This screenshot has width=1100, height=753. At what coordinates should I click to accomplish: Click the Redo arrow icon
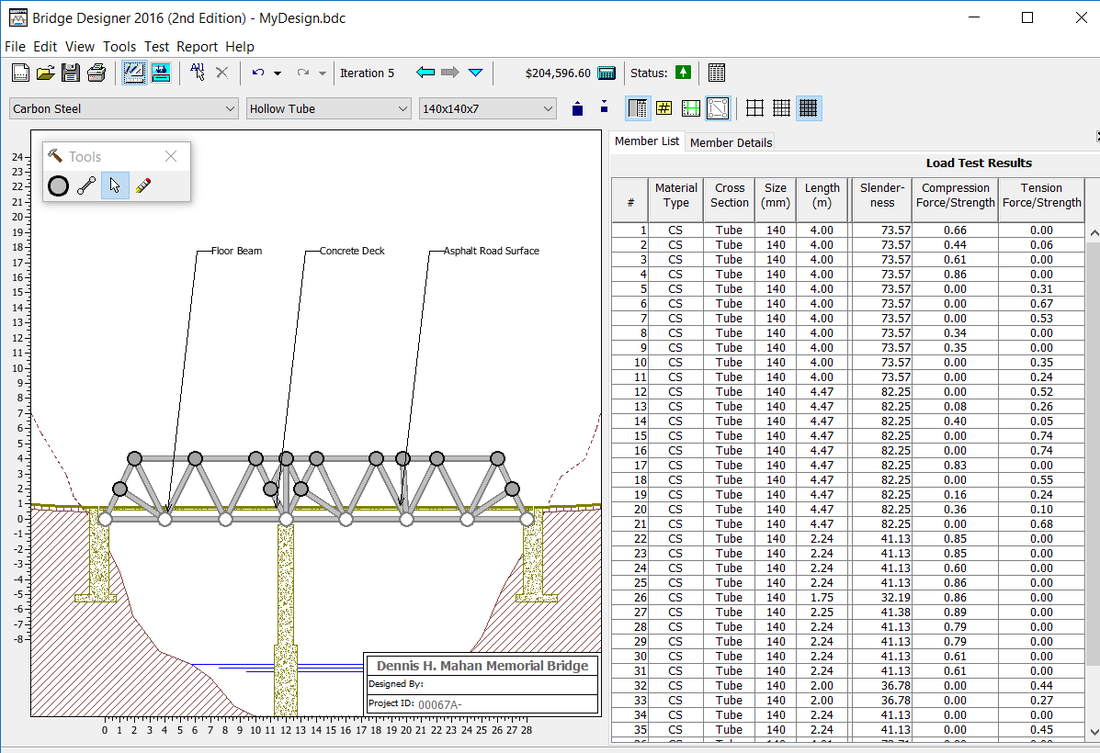(303, 72)
